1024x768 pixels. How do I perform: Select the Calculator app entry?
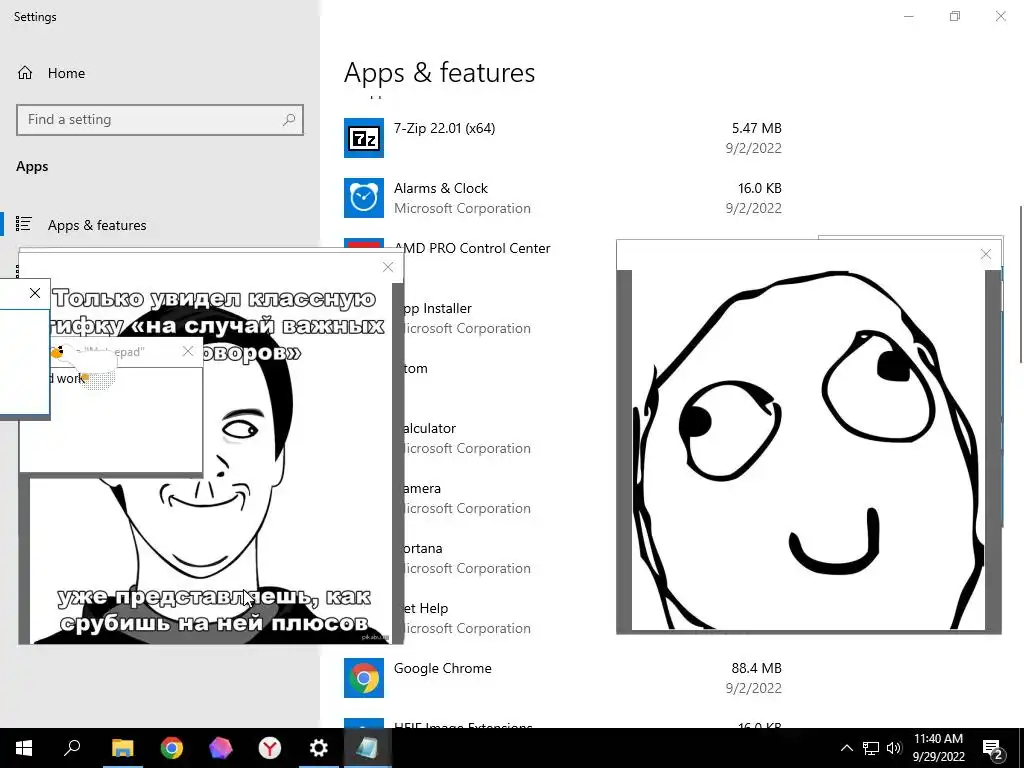[428, 428]
